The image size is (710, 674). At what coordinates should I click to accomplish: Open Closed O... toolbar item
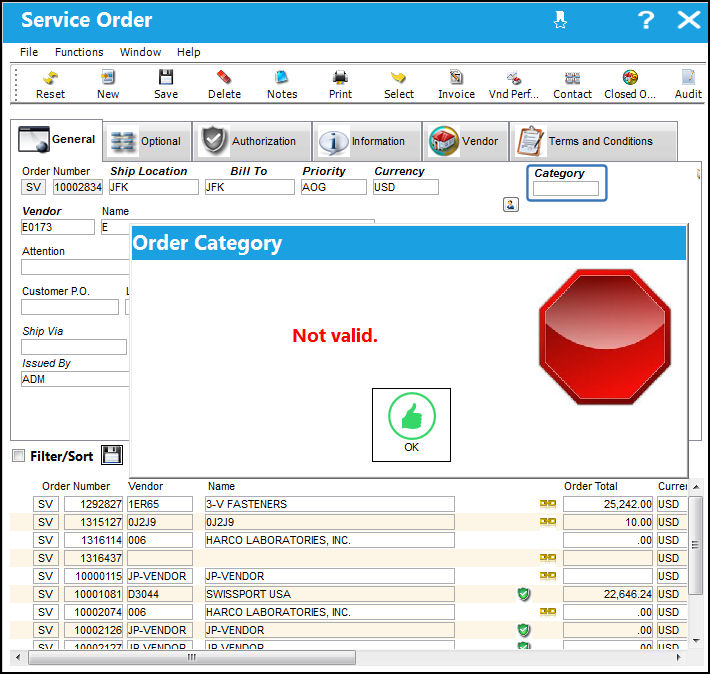click(x=630, y=85)
